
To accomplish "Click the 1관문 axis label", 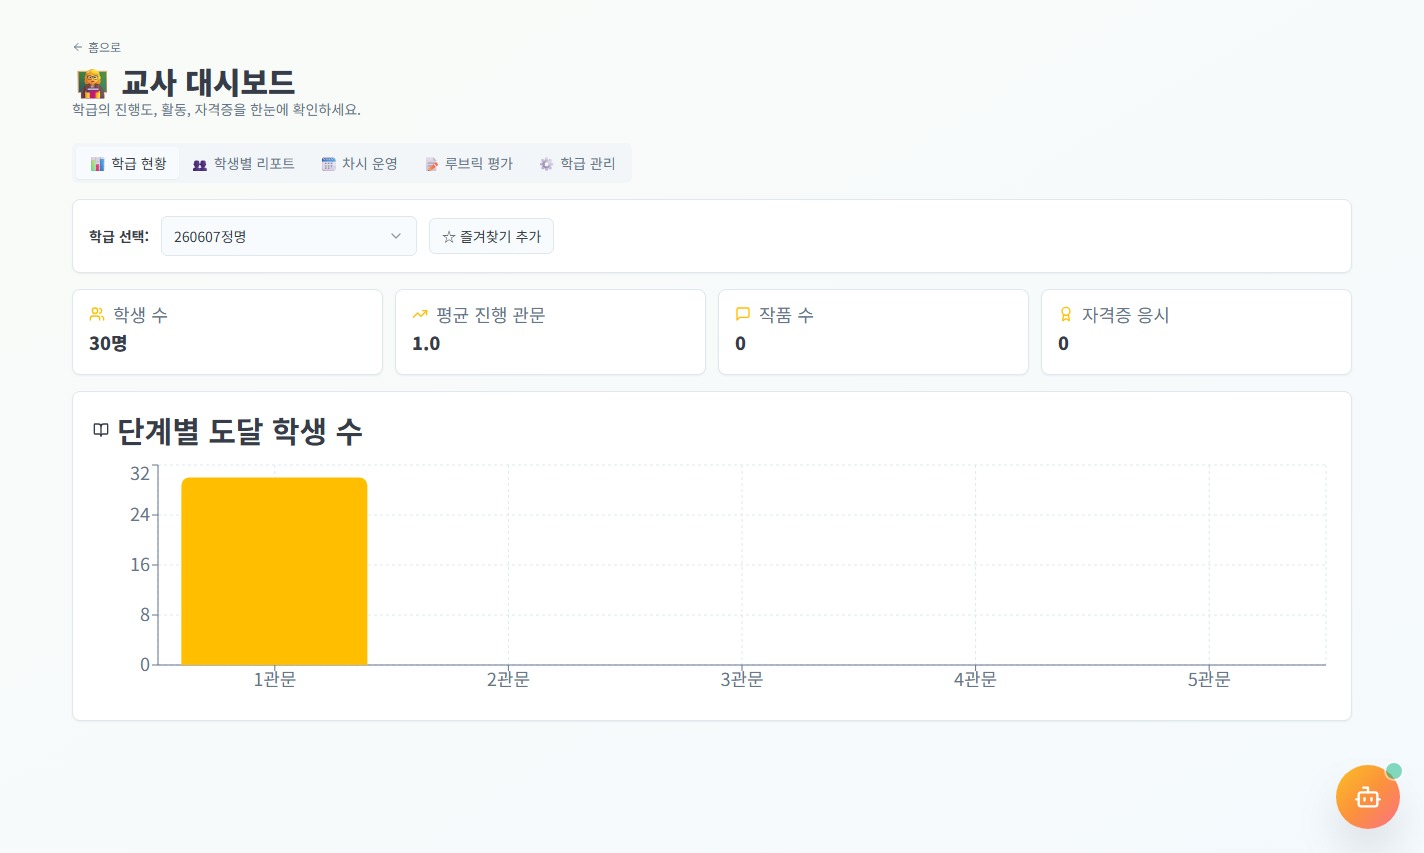I will pyautogui.click(x=274, y=680).
